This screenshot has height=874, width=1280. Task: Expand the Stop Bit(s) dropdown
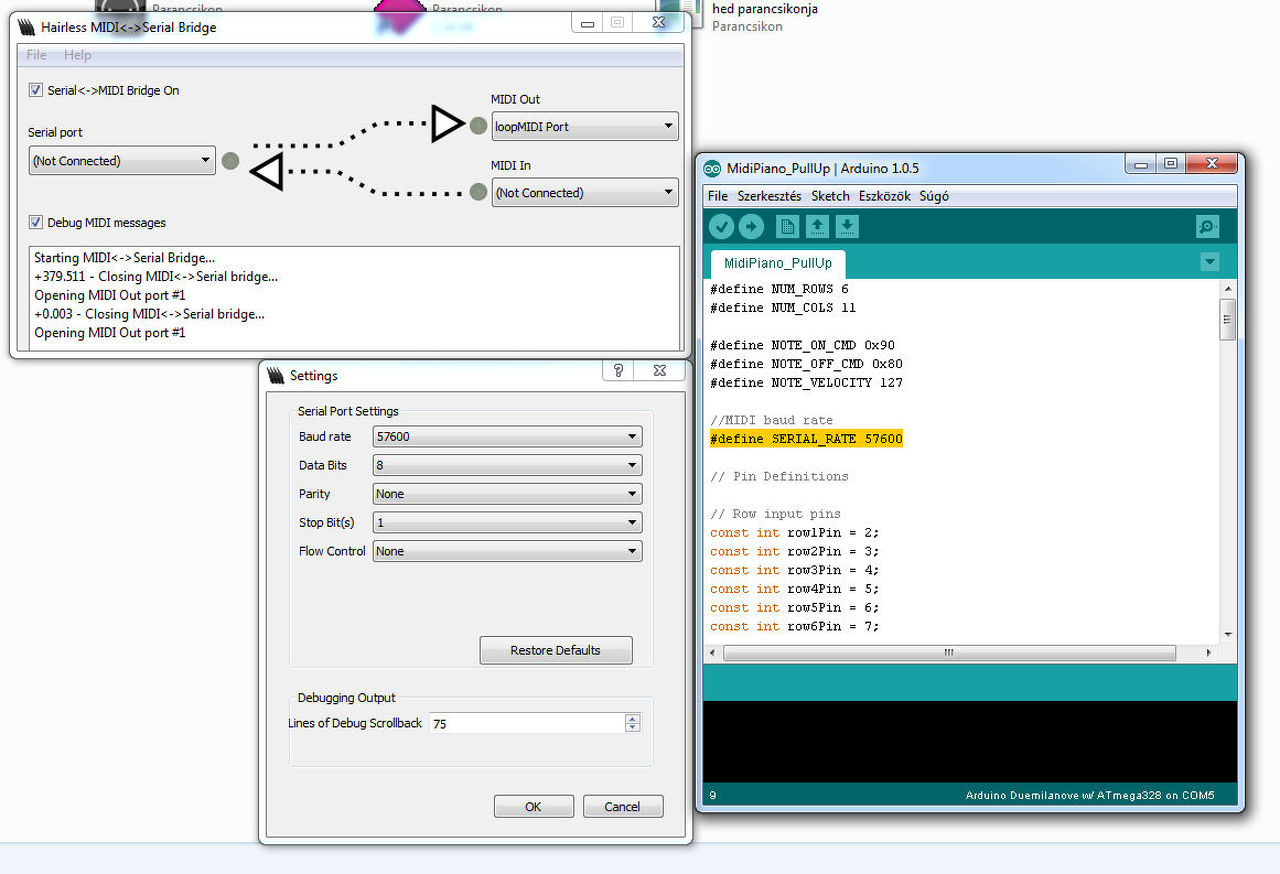click(507, 522)
